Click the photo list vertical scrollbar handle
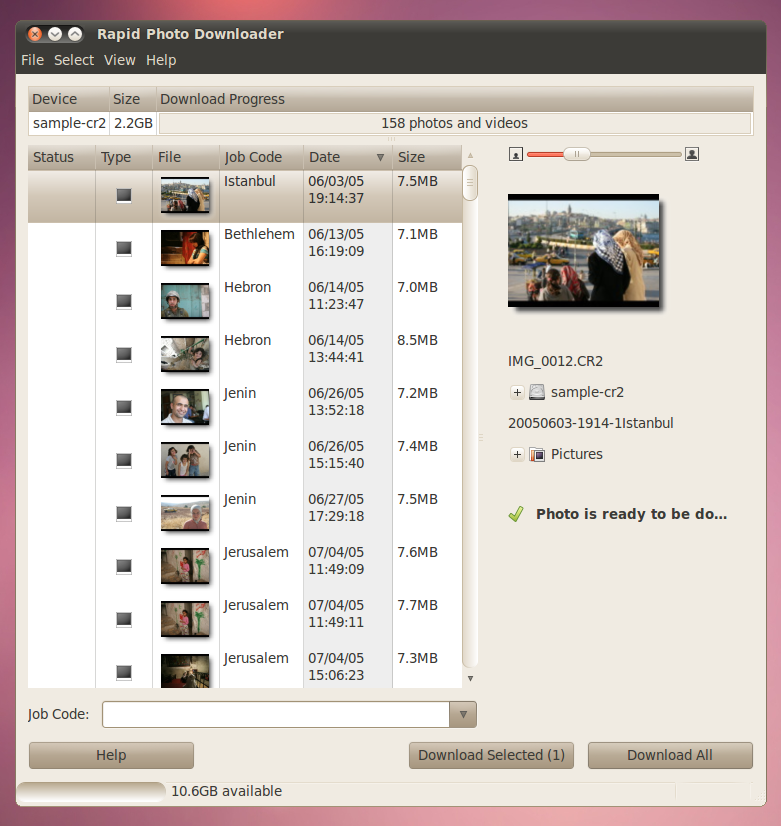This screenshot has width=781, height=826. (470, 183)
